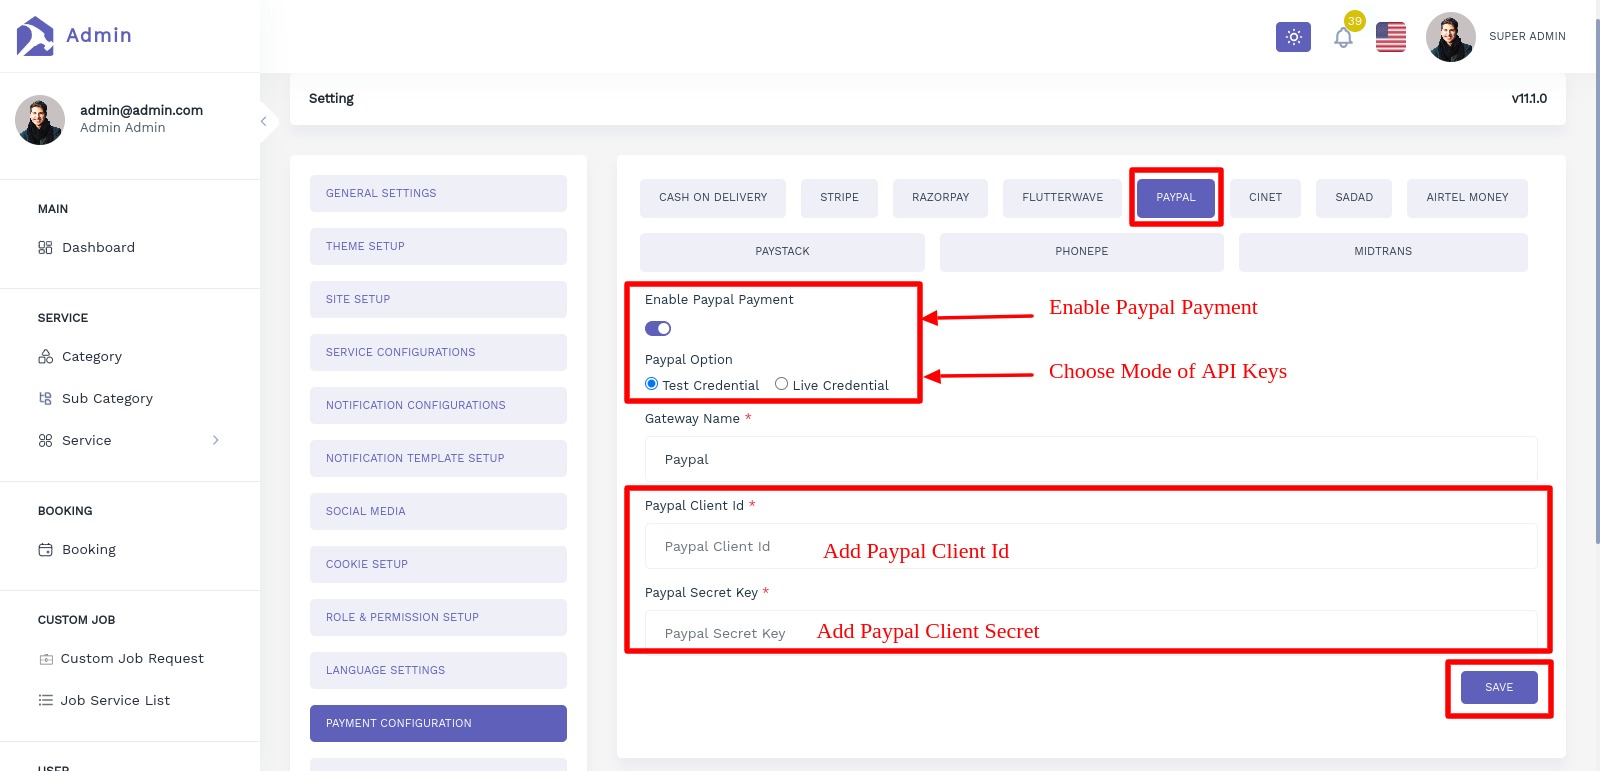Select the Paypal tab
1600x771 pixels.
pos(1176,198)
